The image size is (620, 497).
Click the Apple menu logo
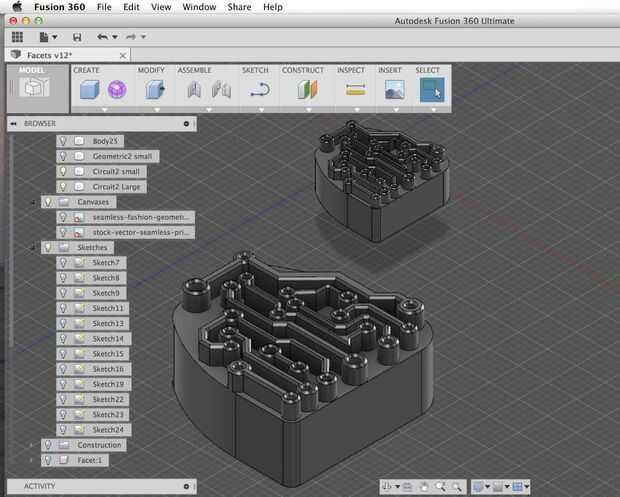point(17,7)
